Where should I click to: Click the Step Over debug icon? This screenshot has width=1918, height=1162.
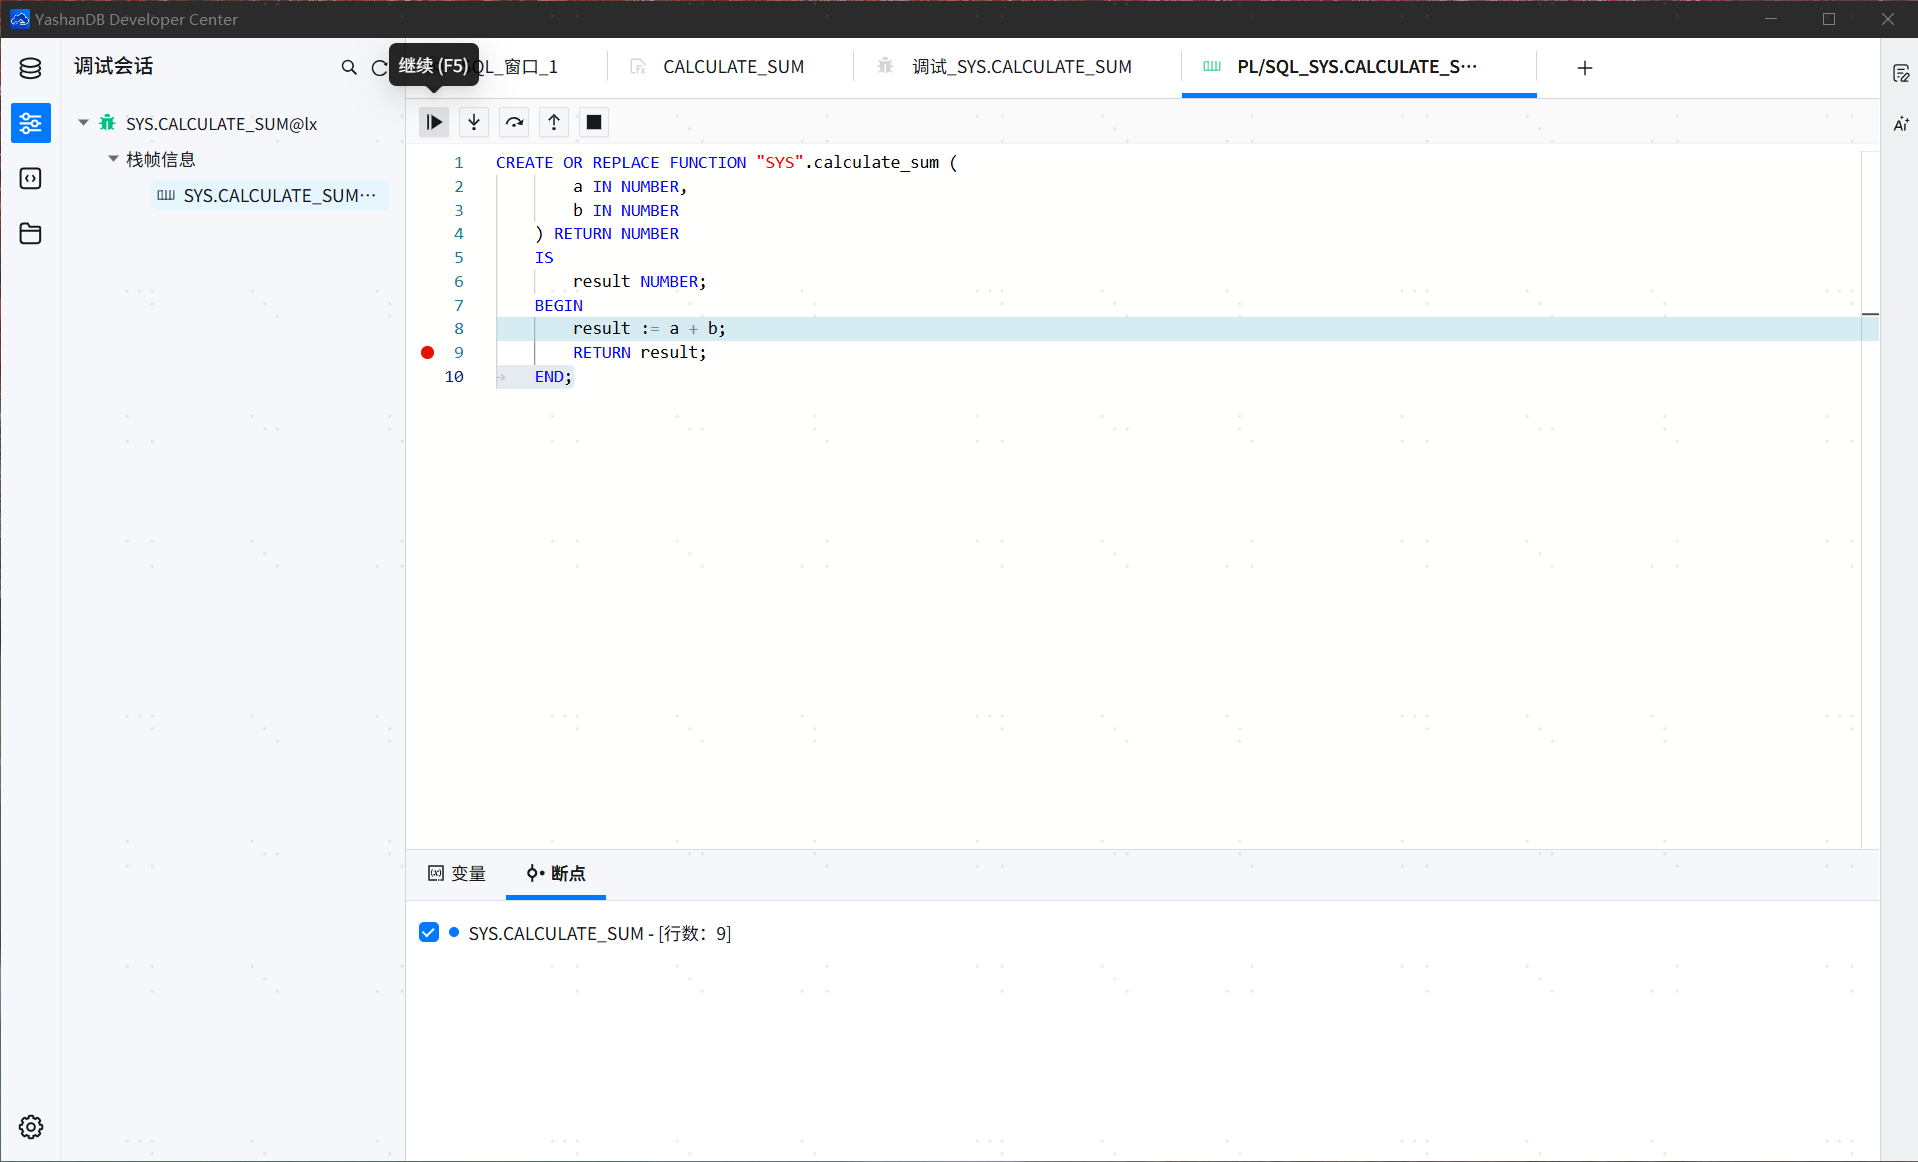(x=514, y=122)
